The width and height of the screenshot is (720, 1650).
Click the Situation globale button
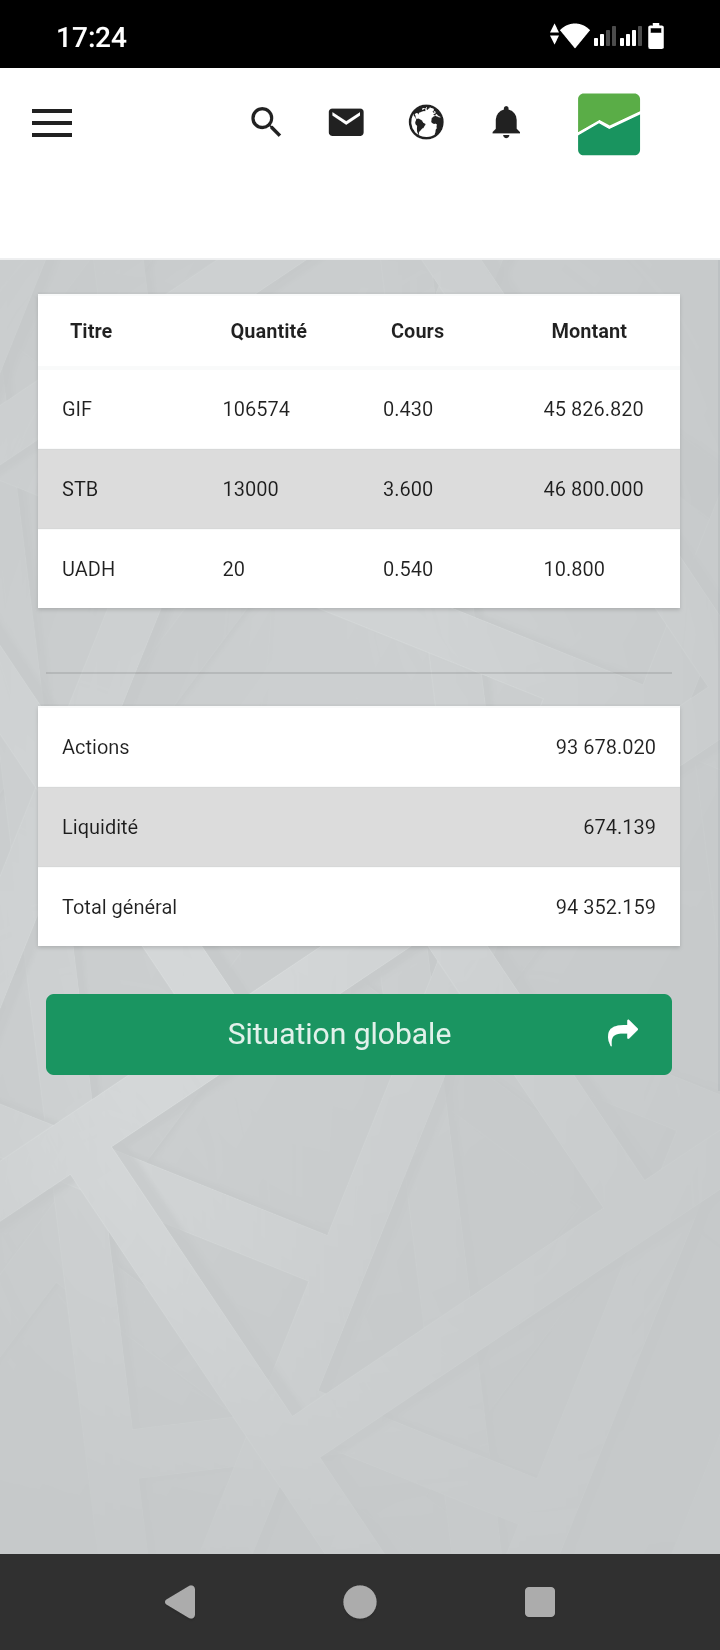point(340,1034)
